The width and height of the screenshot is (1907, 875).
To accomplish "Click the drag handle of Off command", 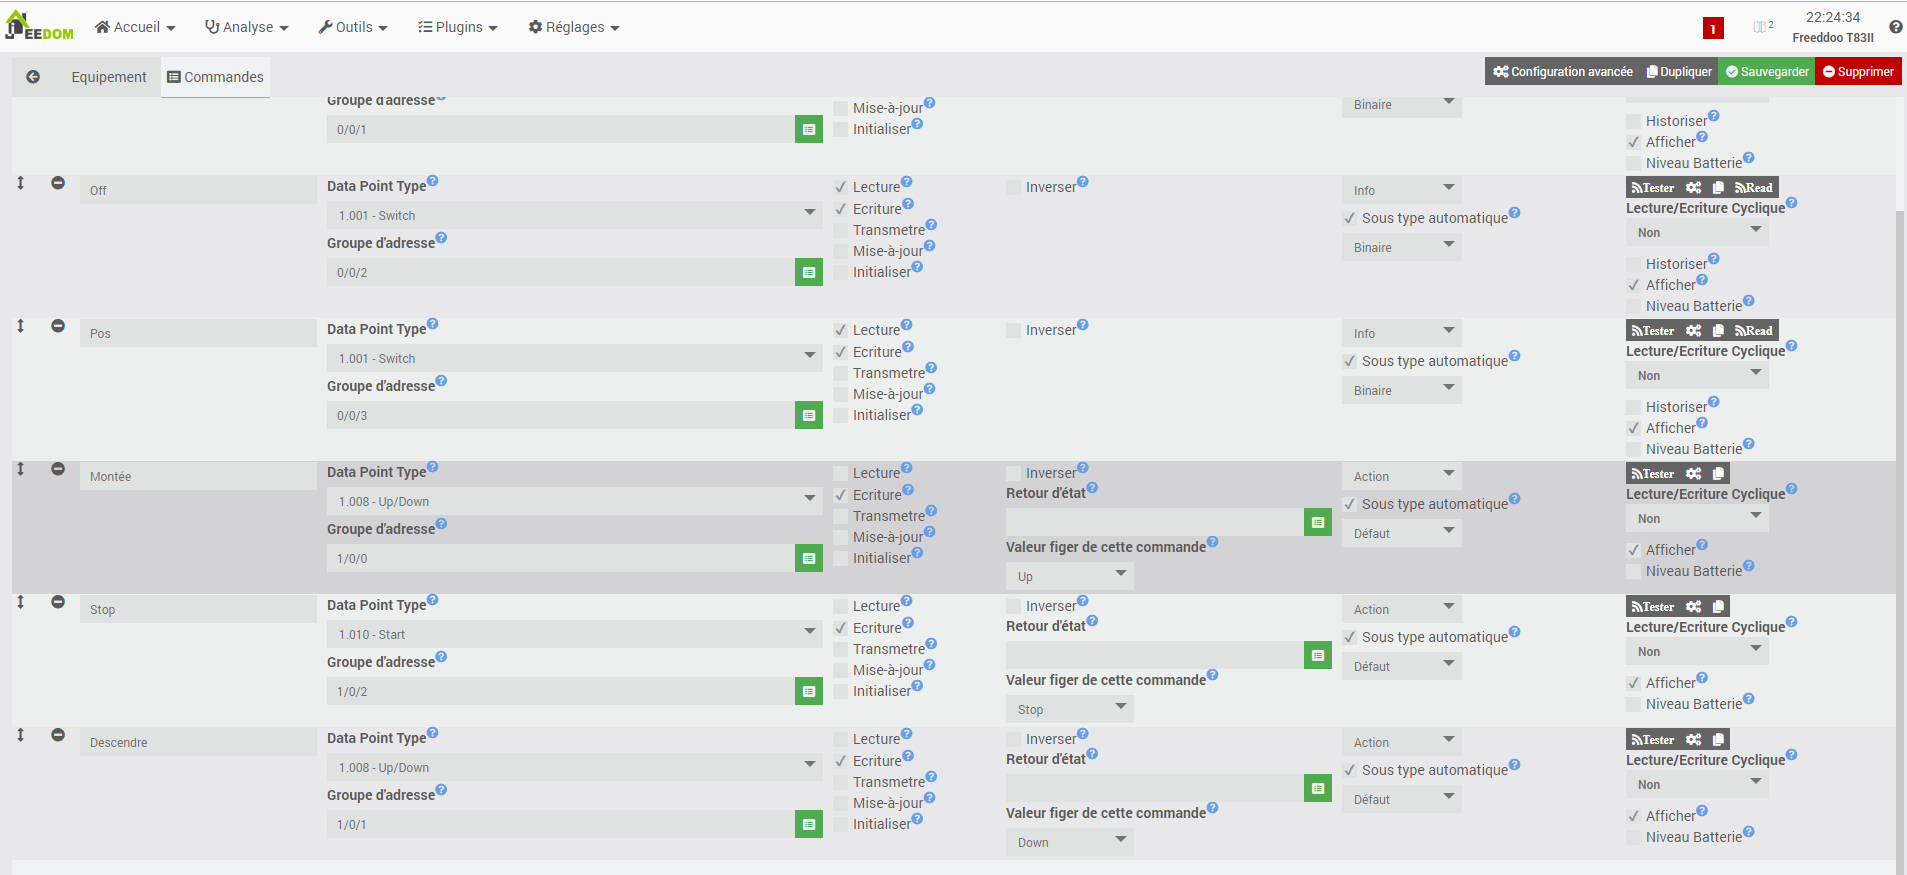I will tap(21, 183).
